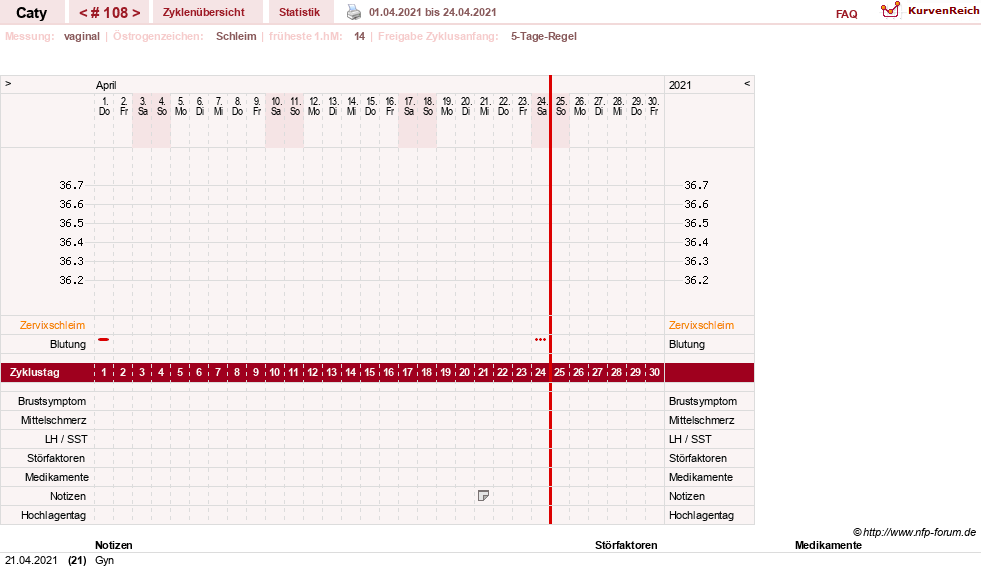Click the date header '25. So'
The image size is (981, 584).
point(561,106)
